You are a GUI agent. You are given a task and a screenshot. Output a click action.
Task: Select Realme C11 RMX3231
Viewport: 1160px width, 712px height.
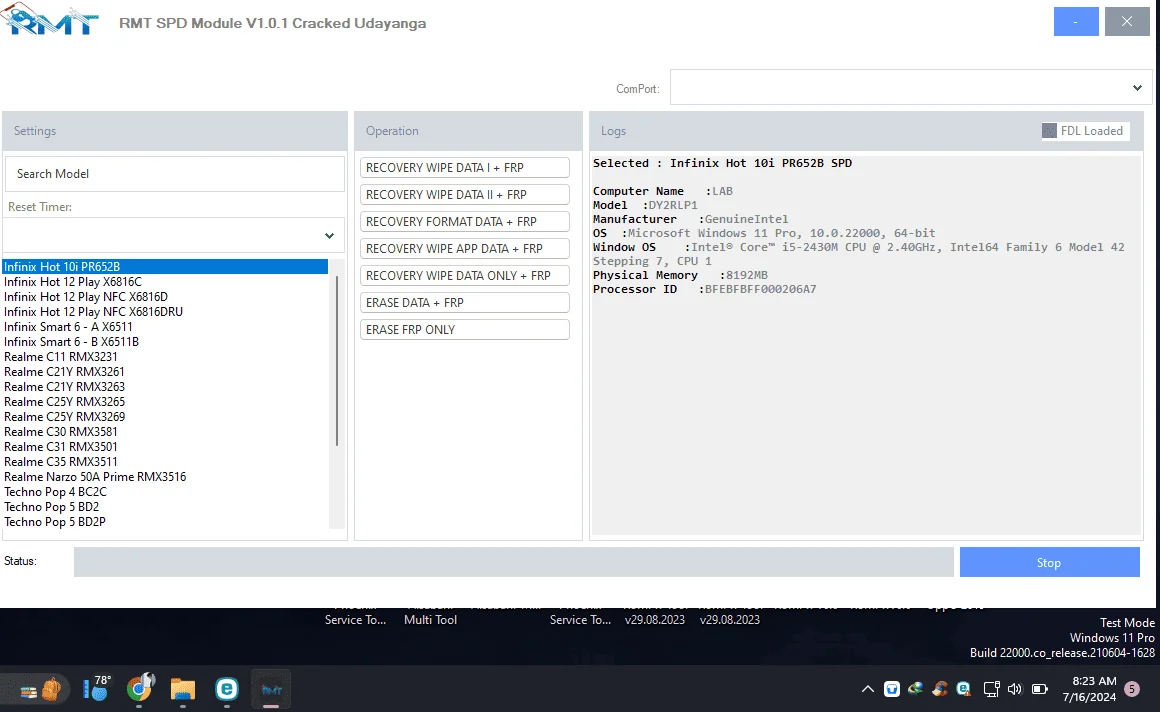pyautogui.click(x=165, y=357)
